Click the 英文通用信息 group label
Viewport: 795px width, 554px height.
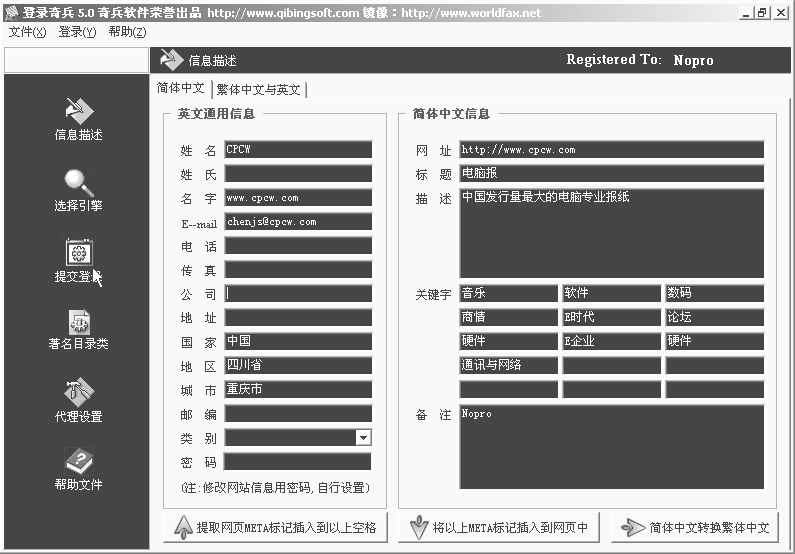(216, 114)
